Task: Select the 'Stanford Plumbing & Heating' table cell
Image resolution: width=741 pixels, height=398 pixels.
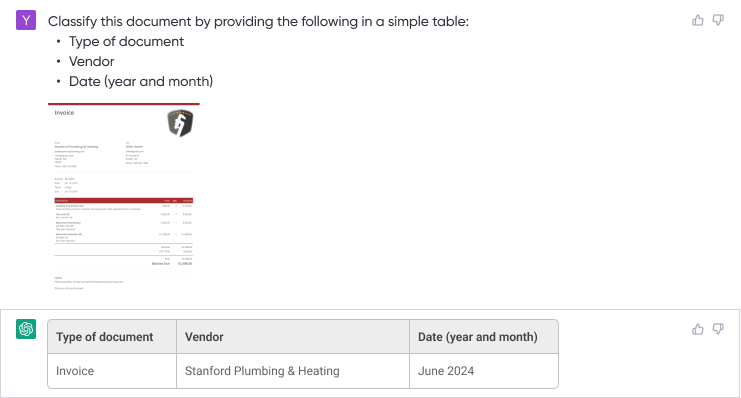Action: 293,371
